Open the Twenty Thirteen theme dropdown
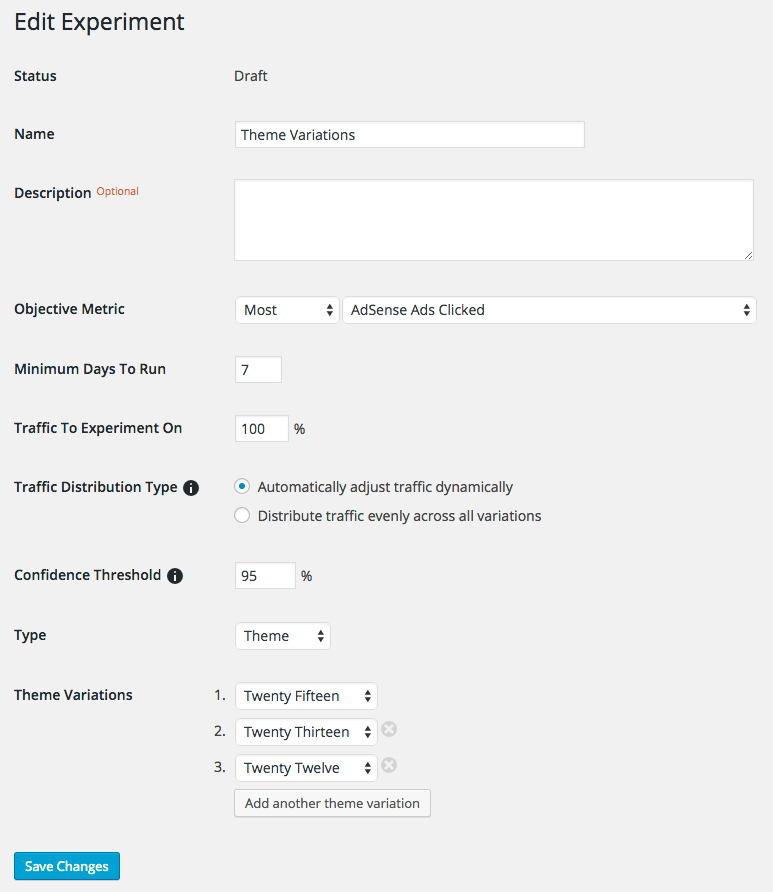 [306, 732]
